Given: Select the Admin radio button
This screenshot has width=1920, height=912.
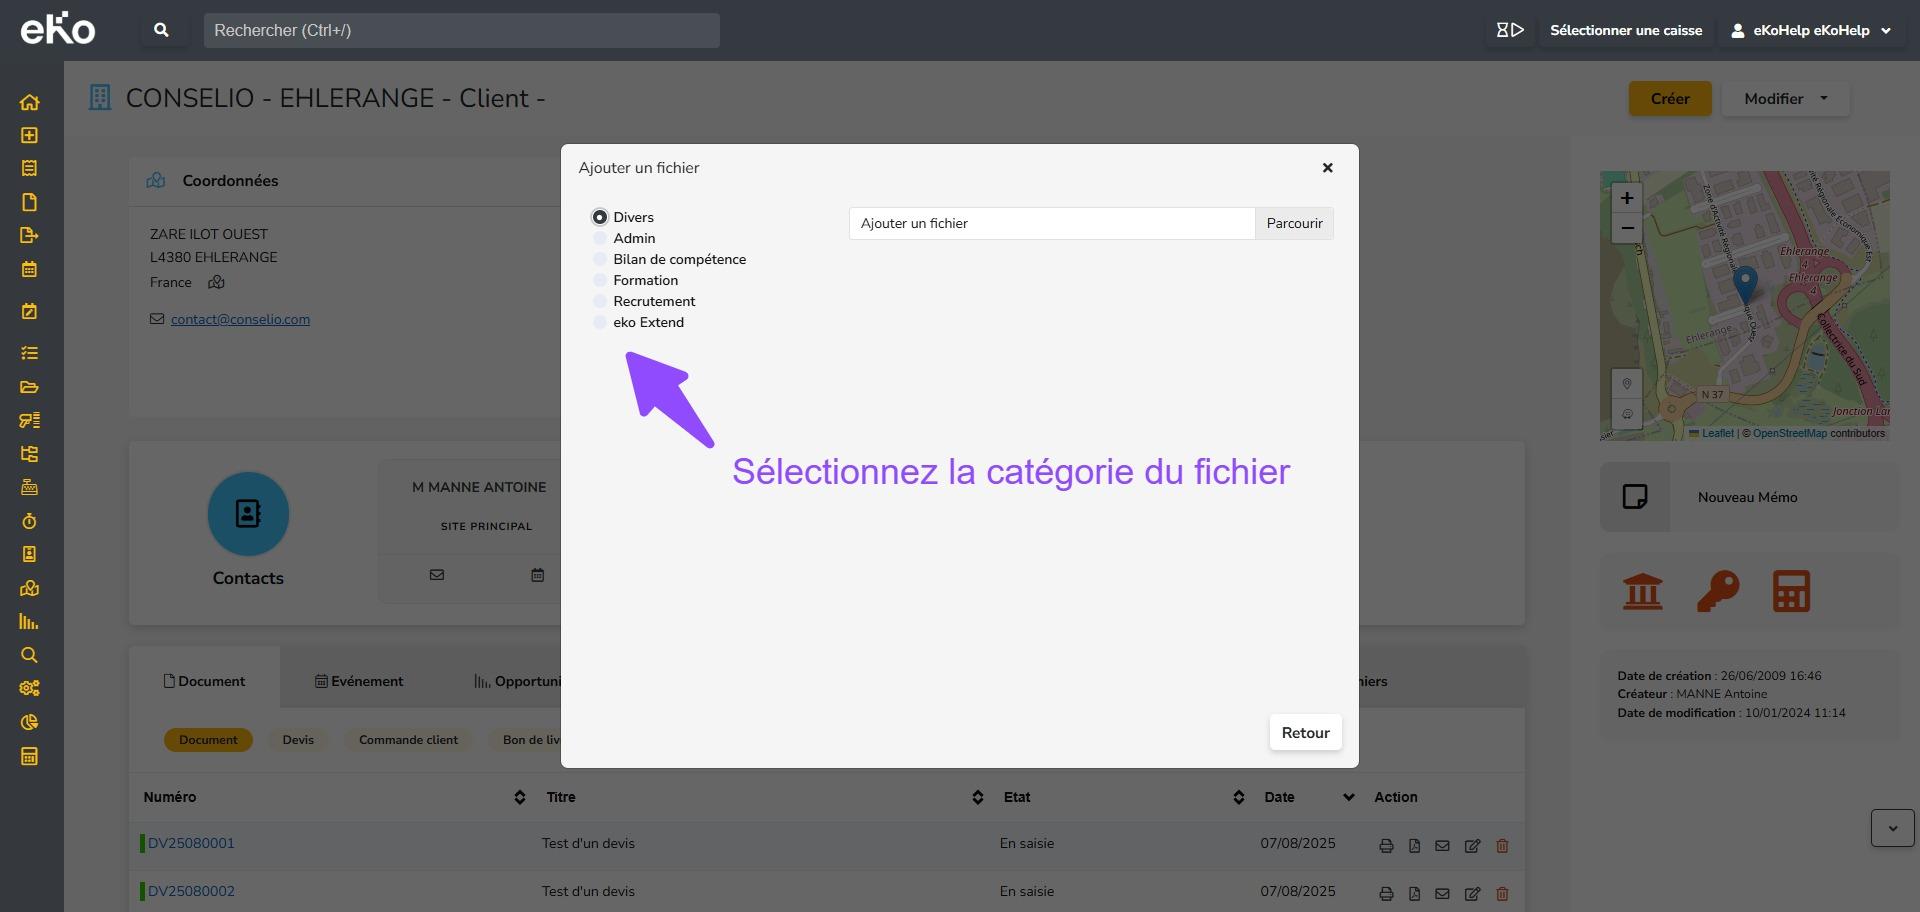Looking at the screenshot, I should pyautogui.click(x=600, y=238).
